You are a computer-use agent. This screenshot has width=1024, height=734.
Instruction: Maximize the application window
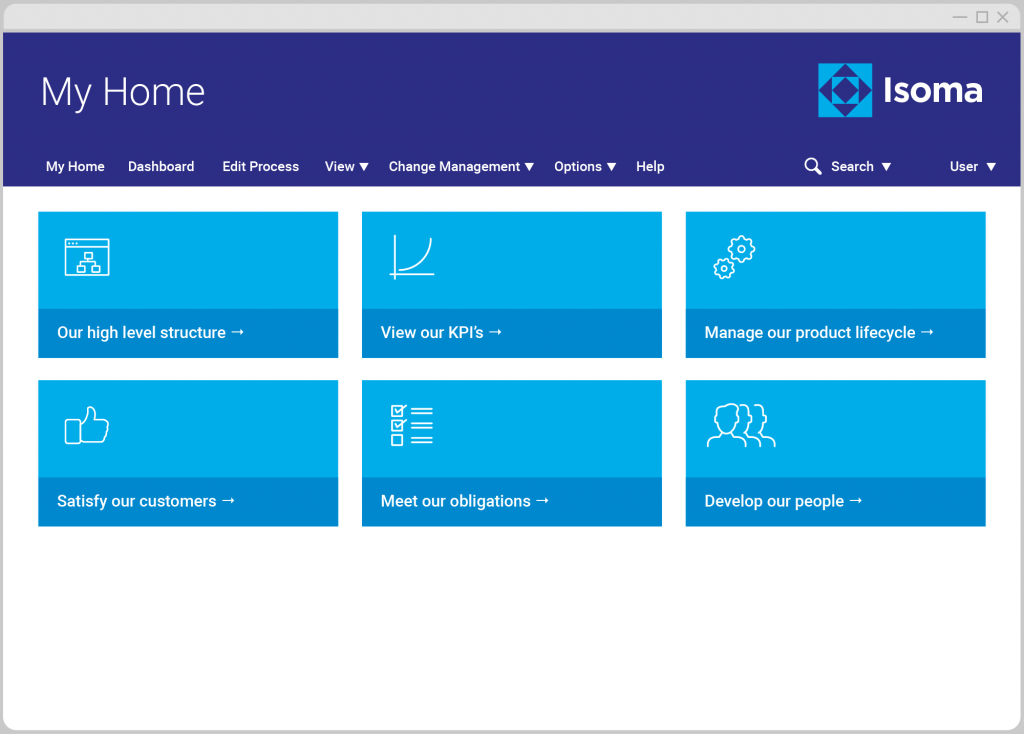click(982, 17)
